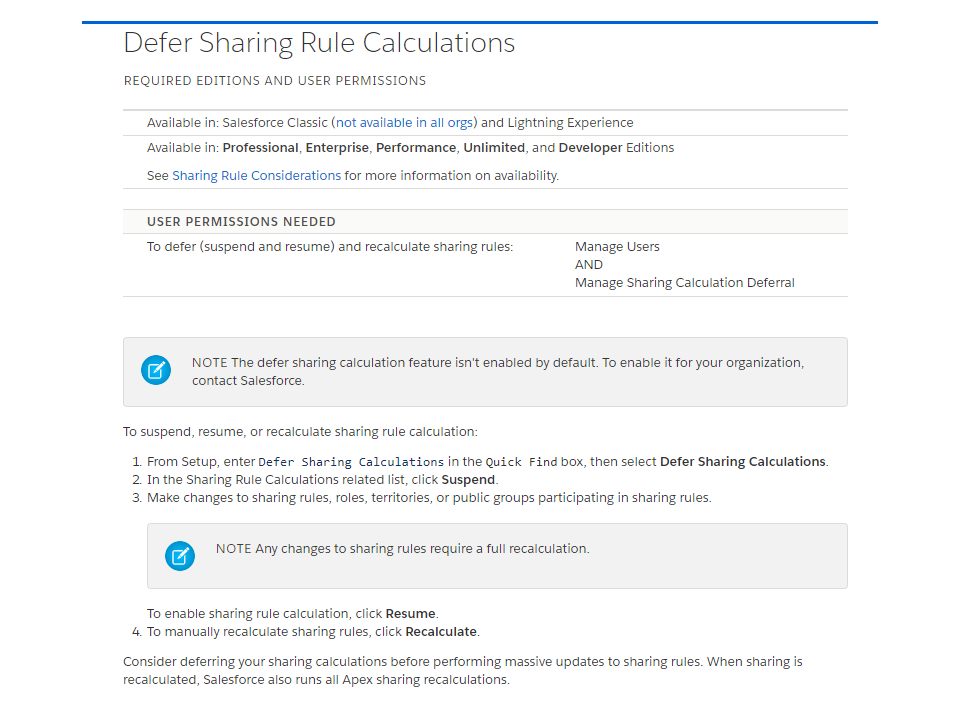Click 'NOTE Any changes to sharing rules' text
This screenshot has height=720, width=960.
pyautogui.click(x=402, y=549)
